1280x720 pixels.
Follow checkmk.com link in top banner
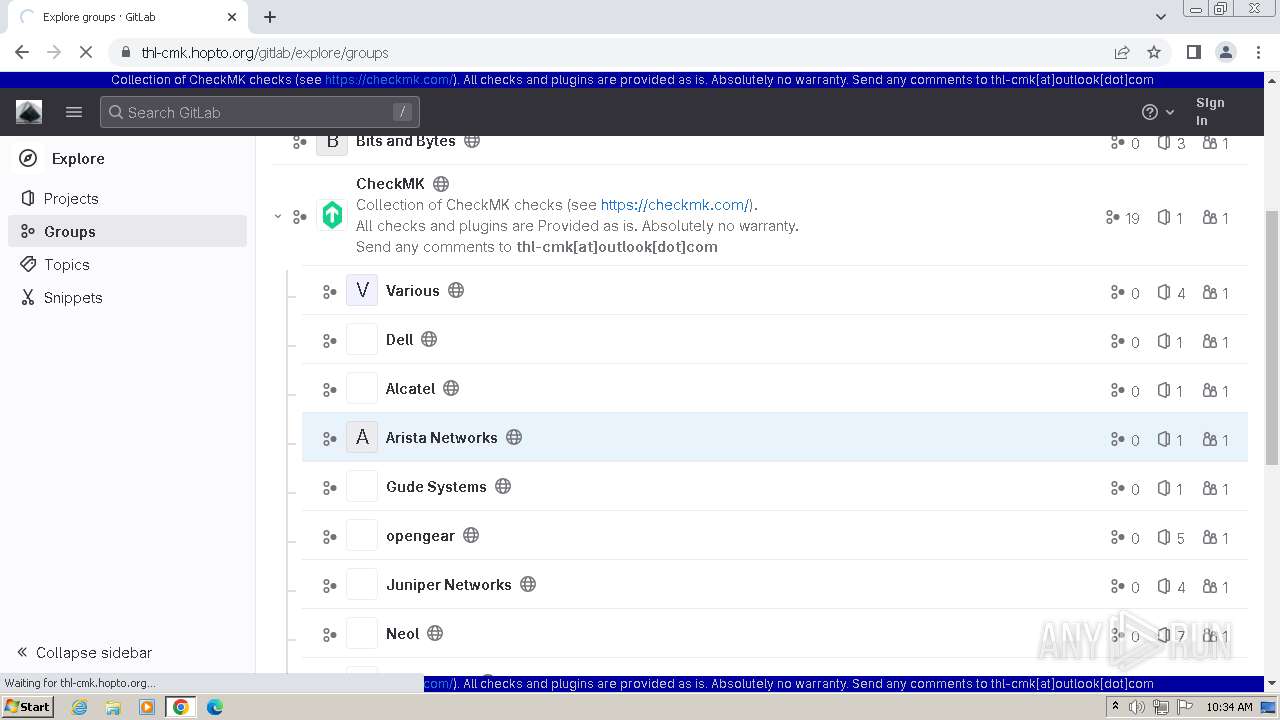click(389, 80)
